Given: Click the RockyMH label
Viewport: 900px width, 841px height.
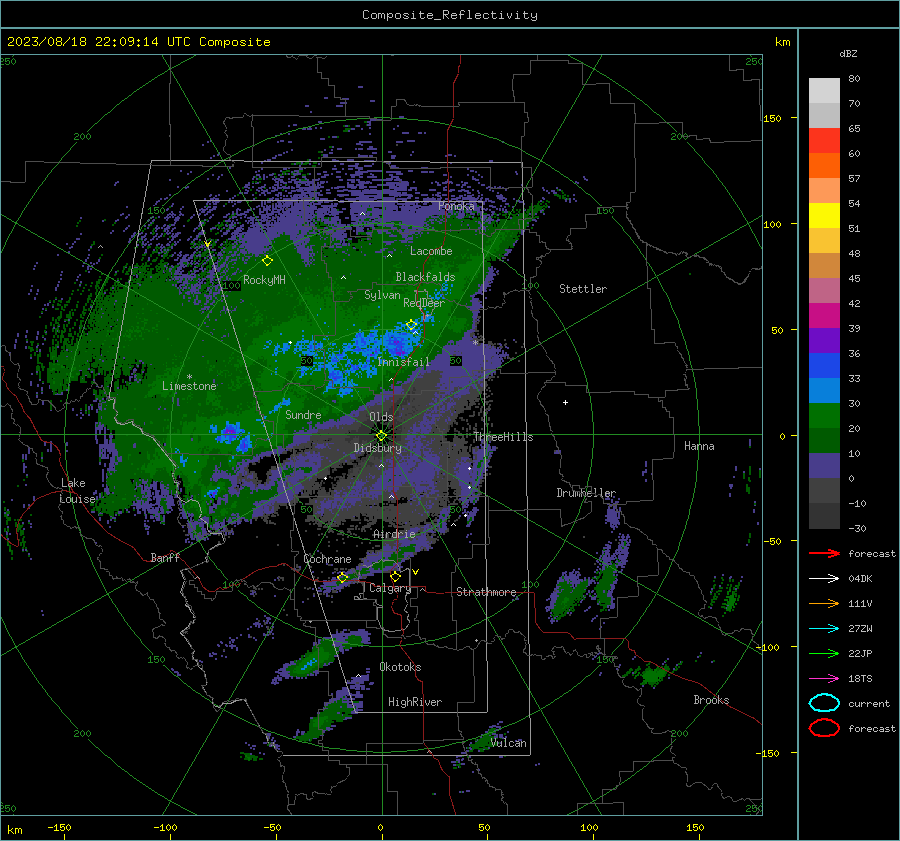Looking at the screenshot, I should (264, 280).
